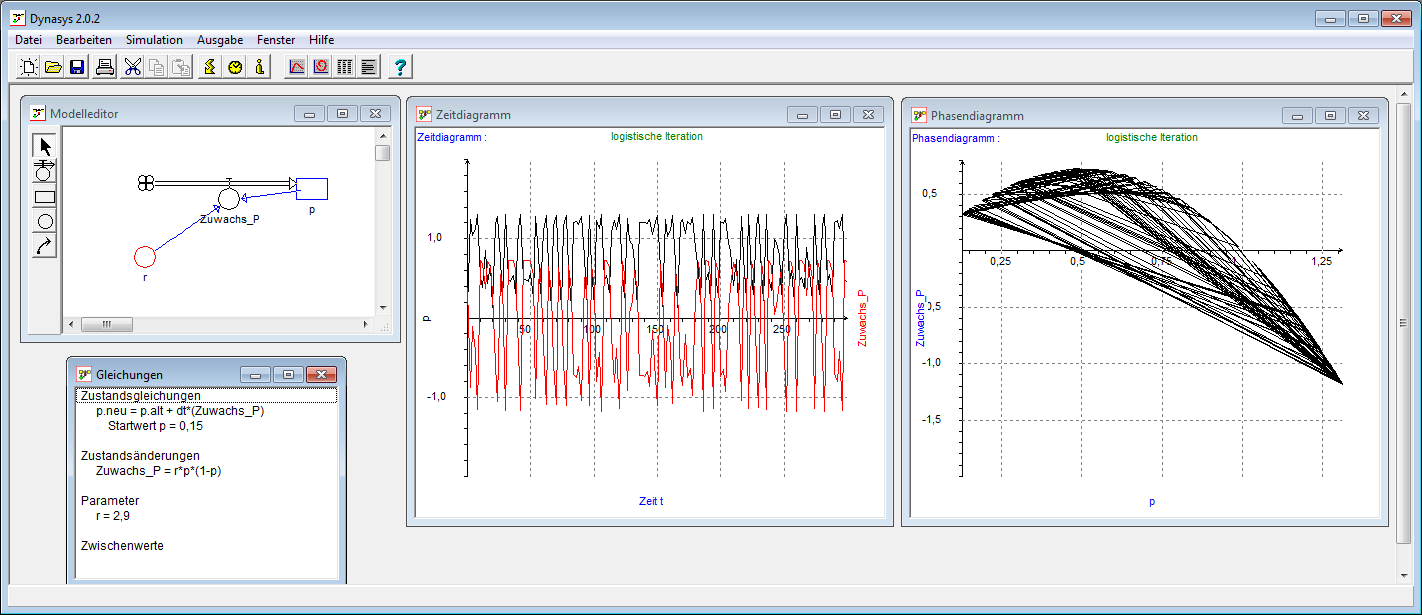
Task: Open the Simulation menu
Action: [x=154, y=40]
